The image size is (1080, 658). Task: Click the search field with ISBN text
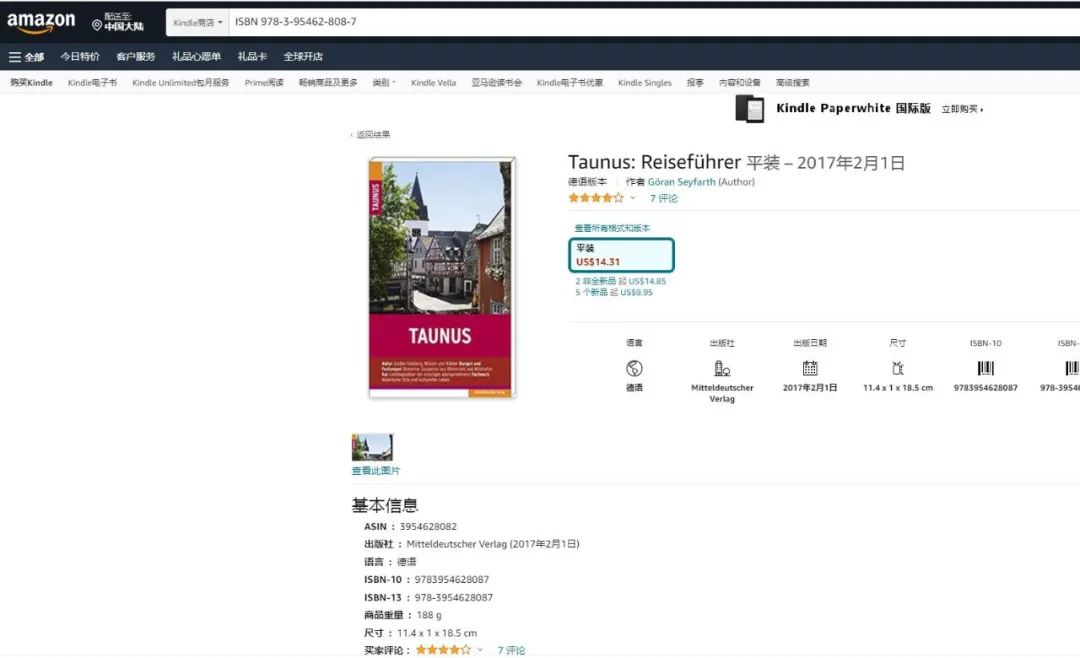[x=654, y=22]
